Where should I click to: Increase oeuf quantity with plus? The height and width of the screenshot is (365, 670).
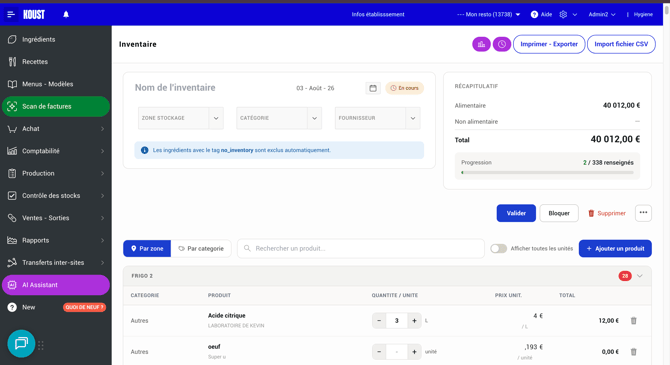[x=414, y=352]
